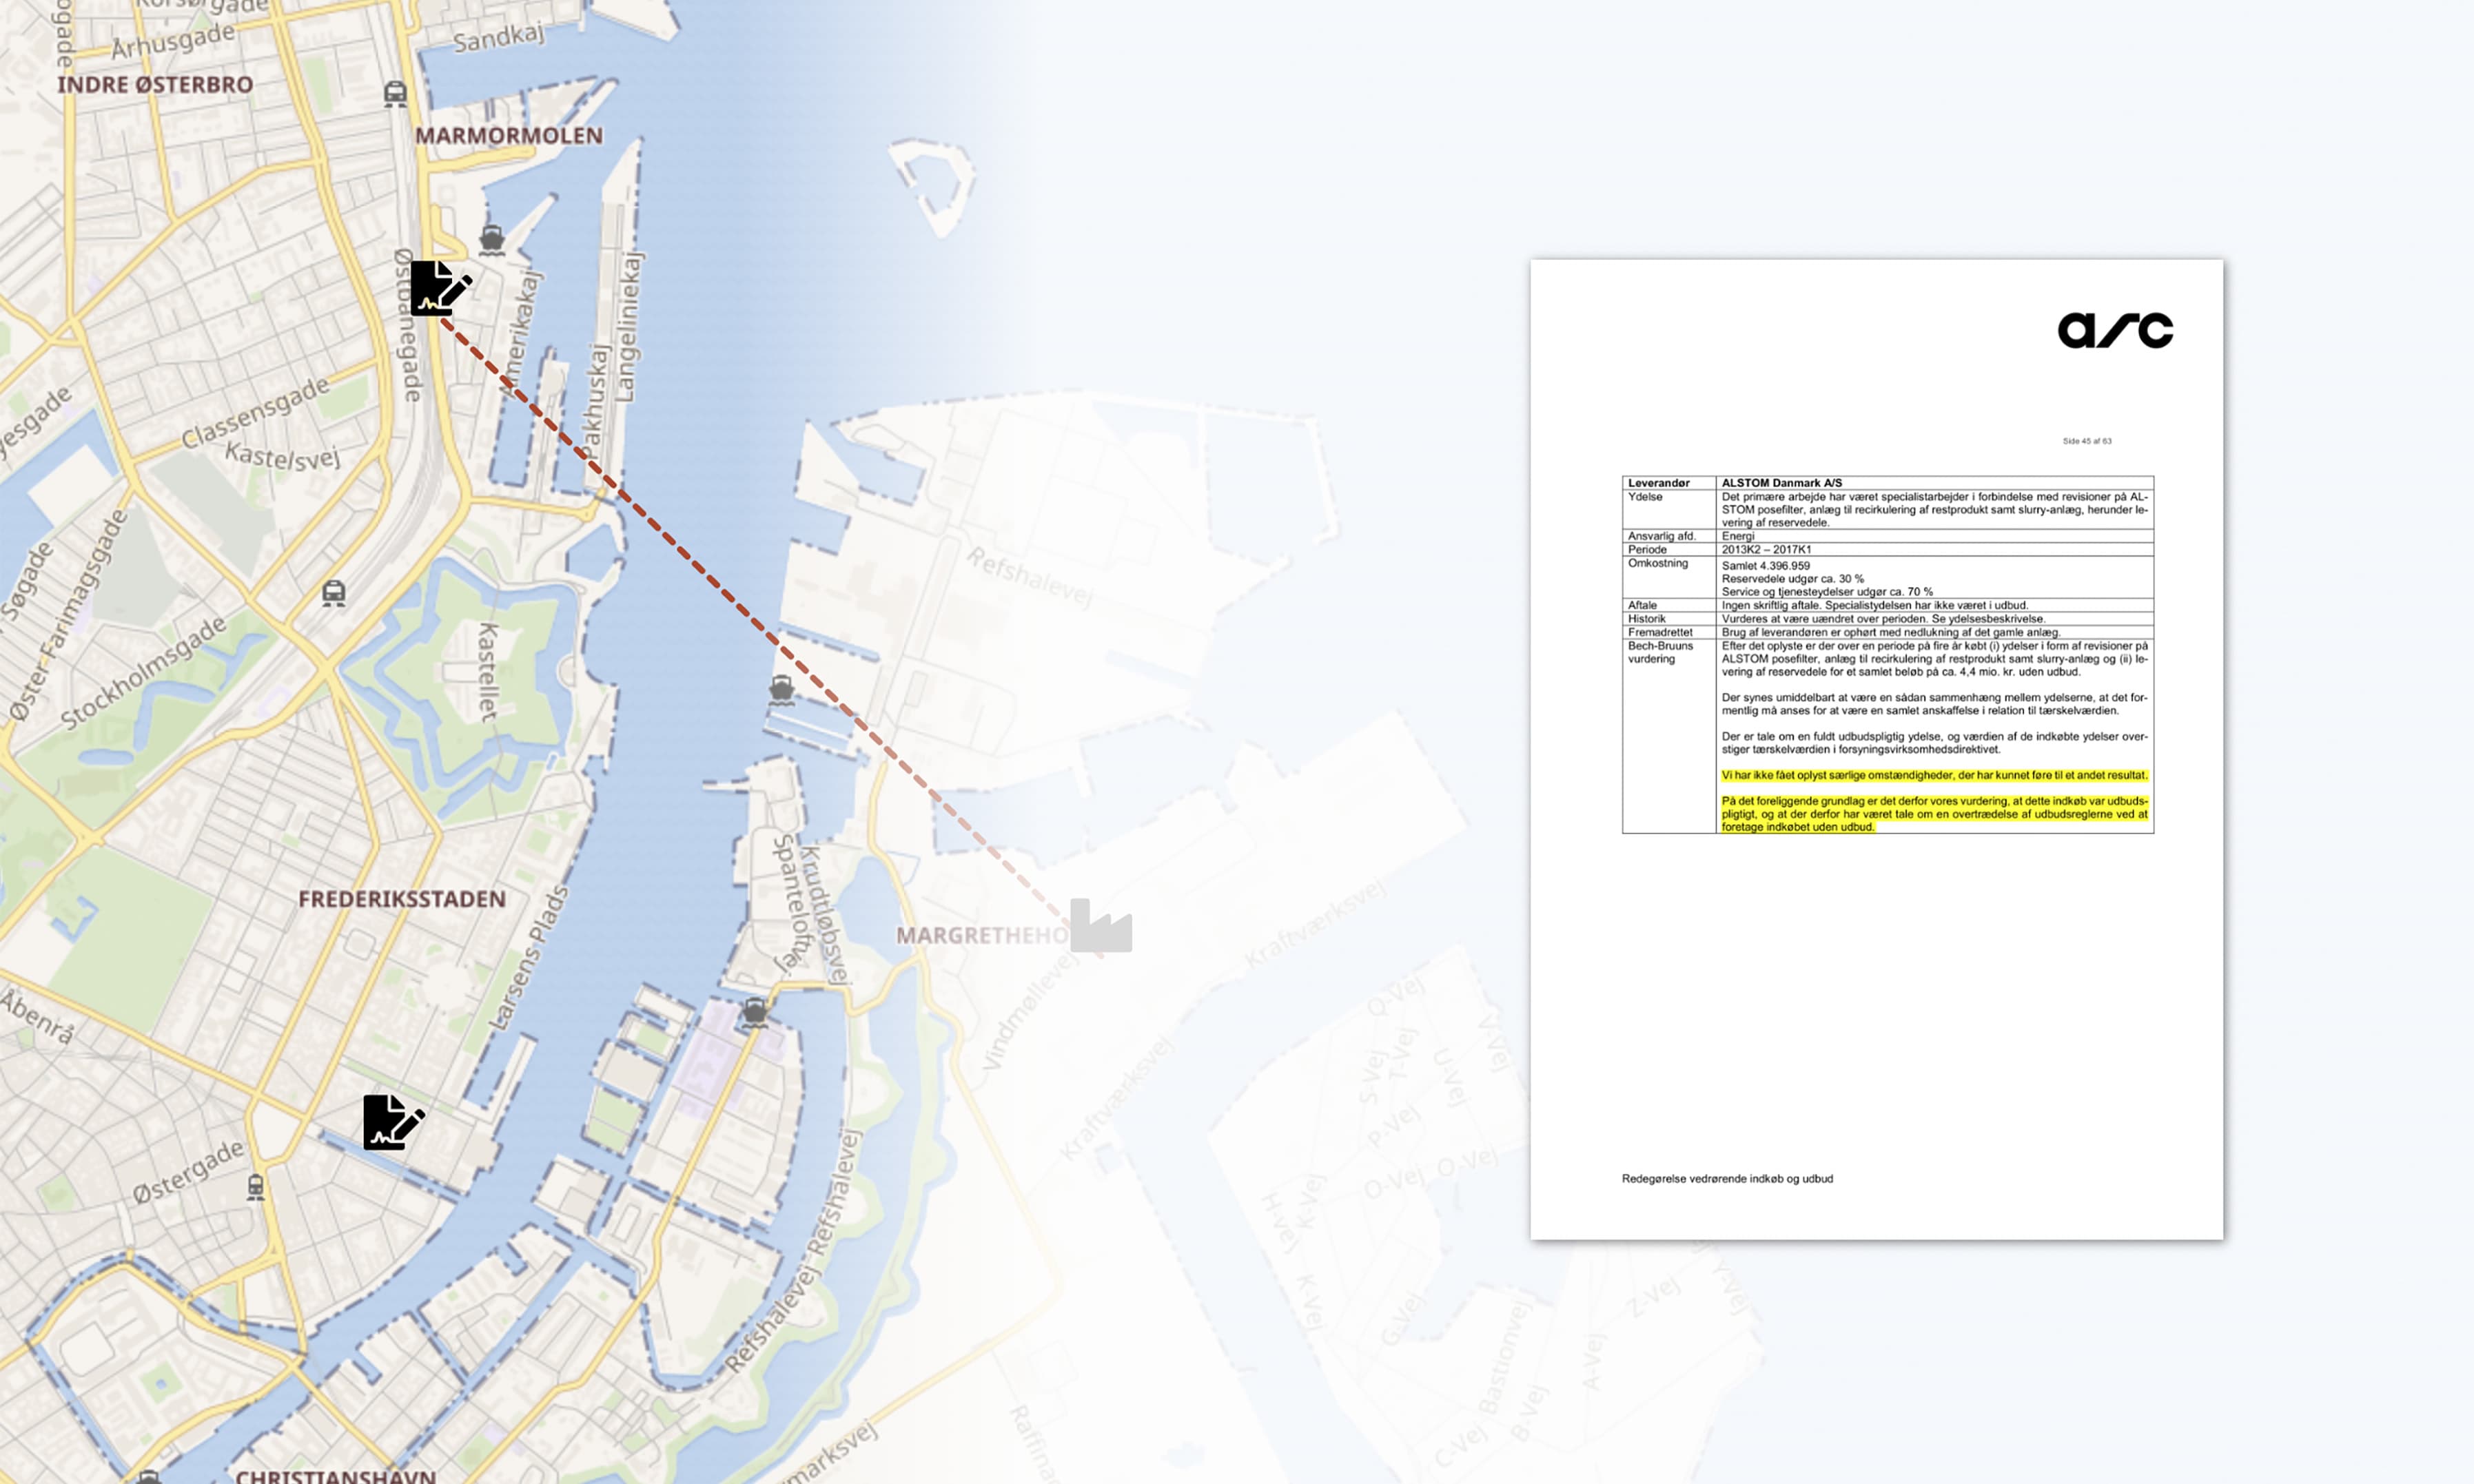
Task: Click the ferry icon beside Krudtløbsvej
Action: coord(755,1012)
